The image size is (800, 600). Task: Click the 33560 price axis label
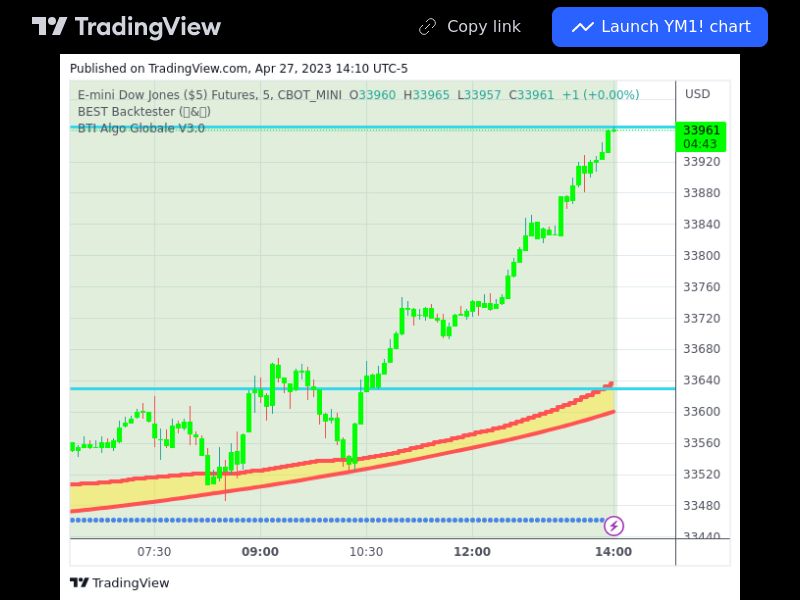(x=702, y=443)
